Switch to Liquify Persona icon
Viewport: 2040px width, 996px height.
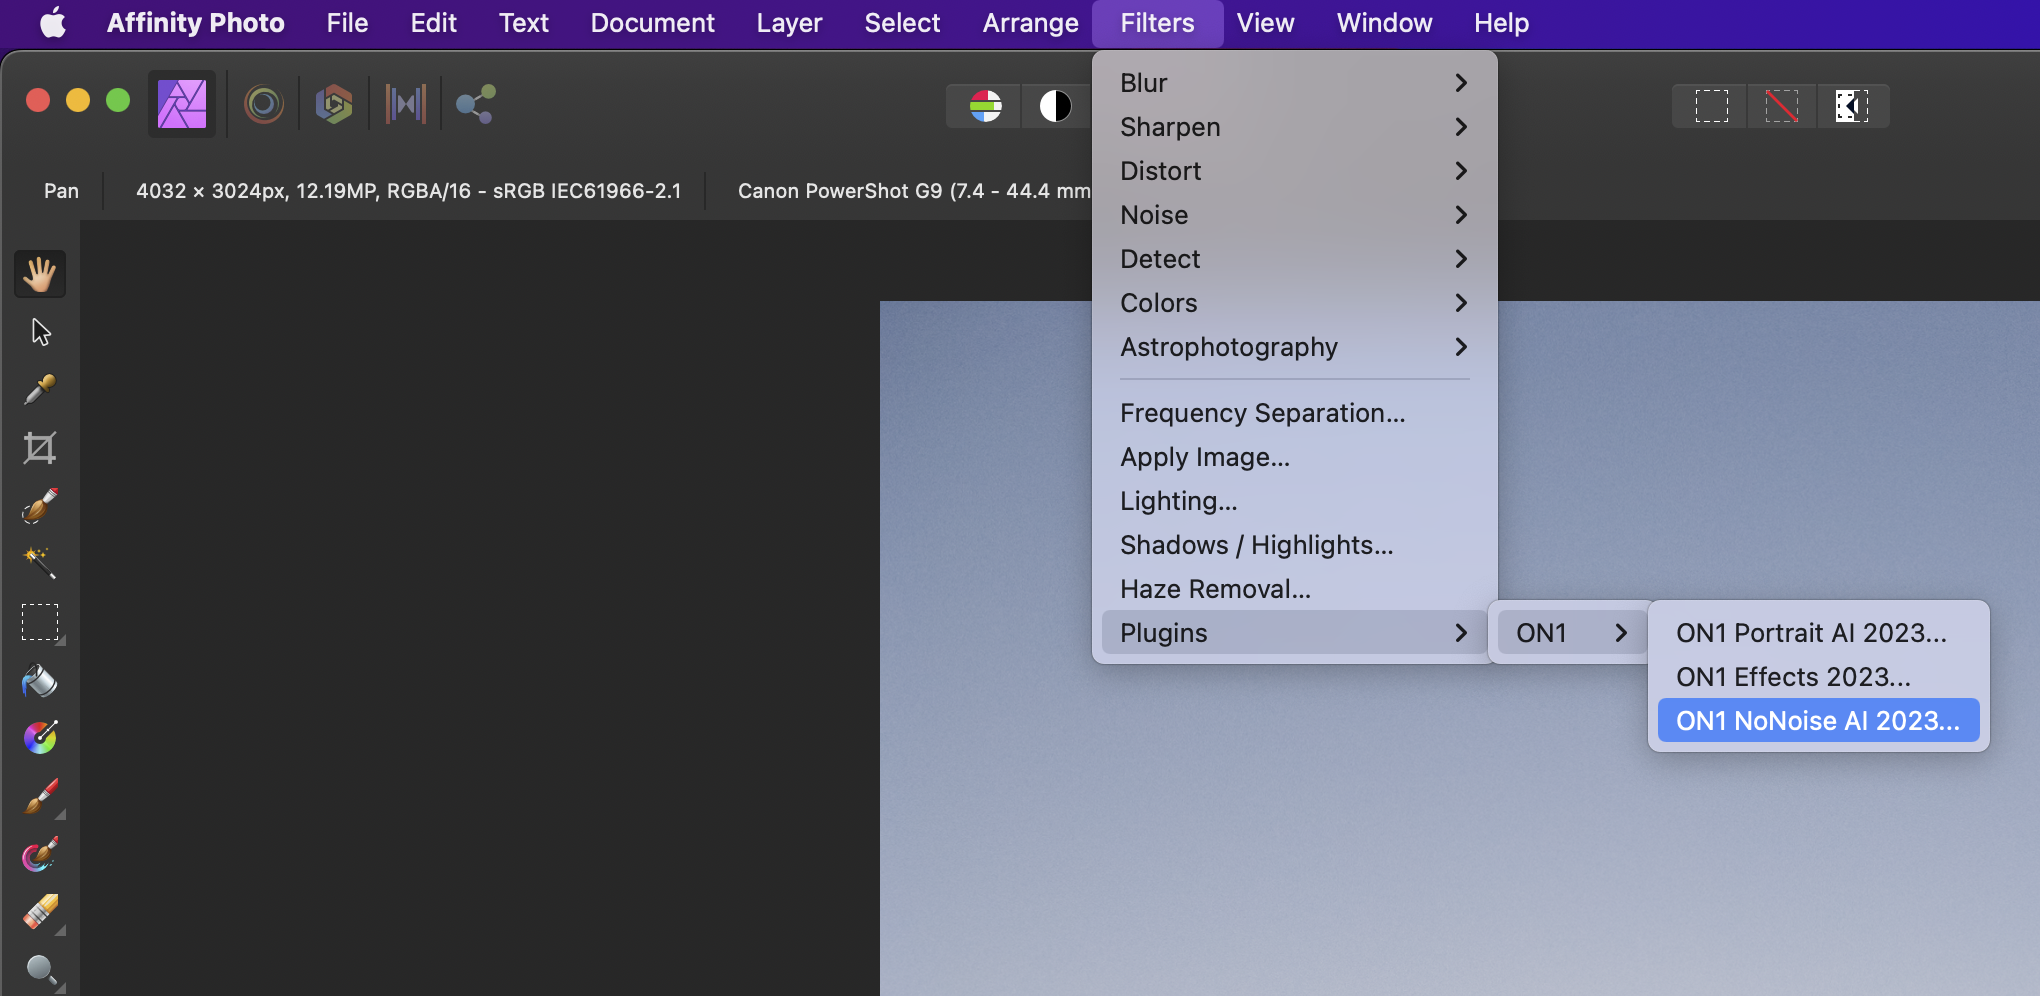pos(264,104)
